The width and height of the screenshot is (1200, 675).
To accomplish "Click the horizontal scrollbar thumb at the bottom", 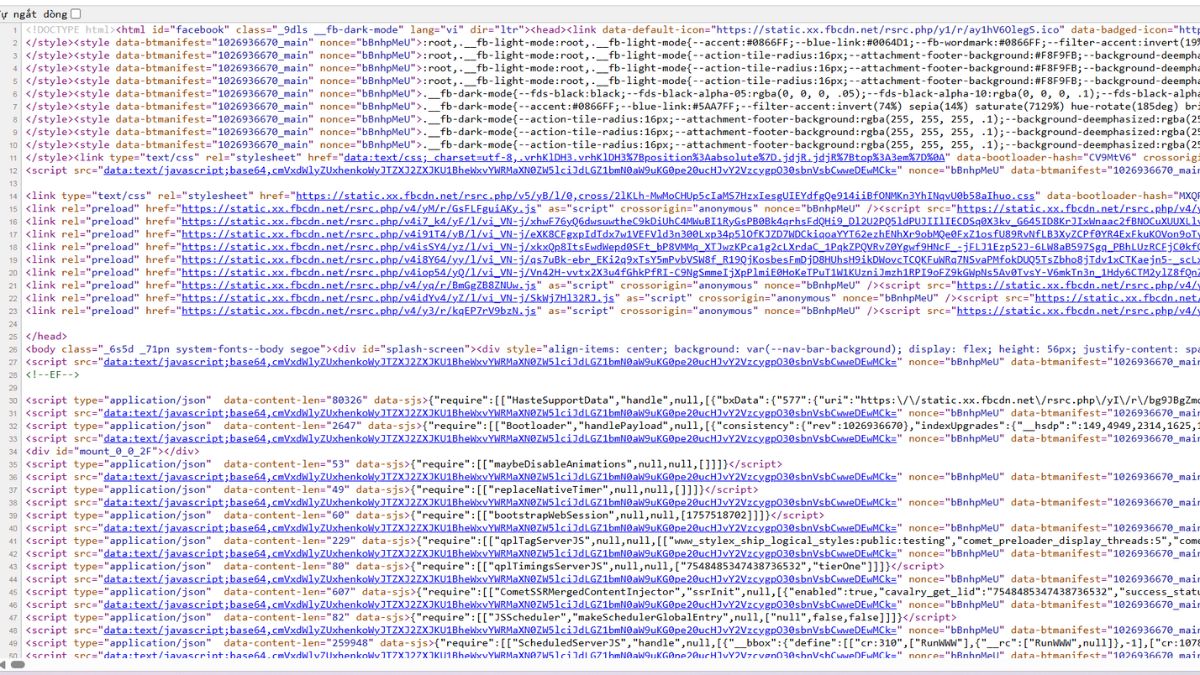I will coord(20,664).
